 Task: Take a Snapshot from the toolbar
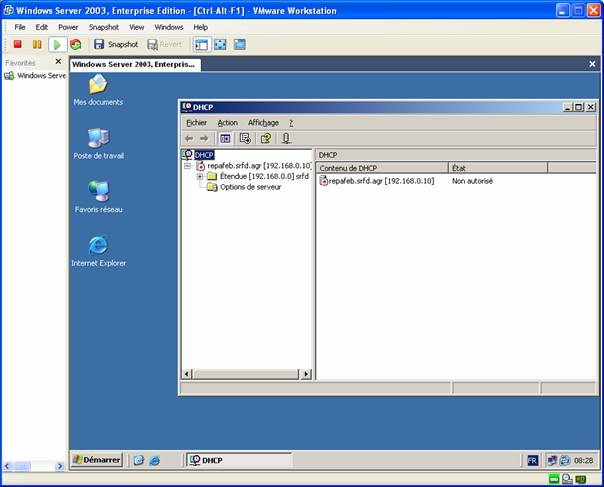tap(116, 44)
